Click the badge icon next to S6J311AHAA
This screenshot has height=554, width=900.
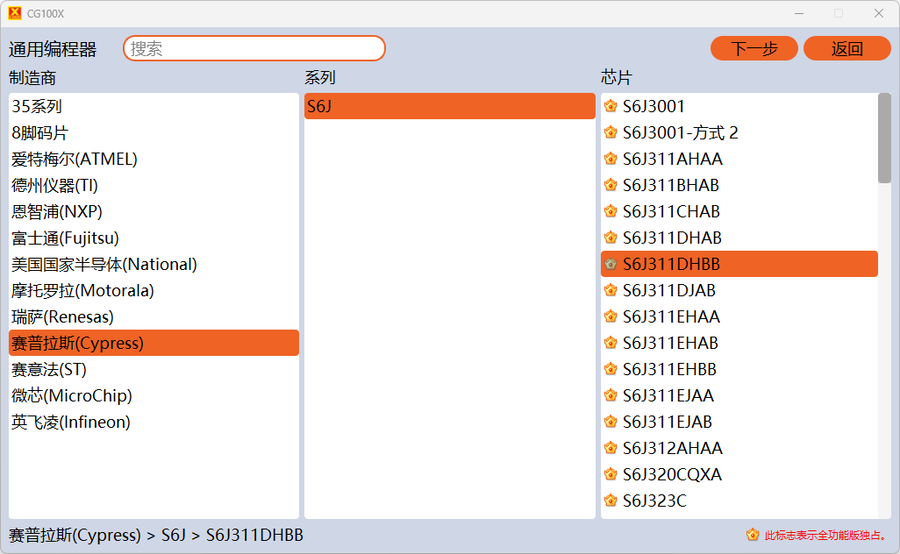(x=611, y=159)
